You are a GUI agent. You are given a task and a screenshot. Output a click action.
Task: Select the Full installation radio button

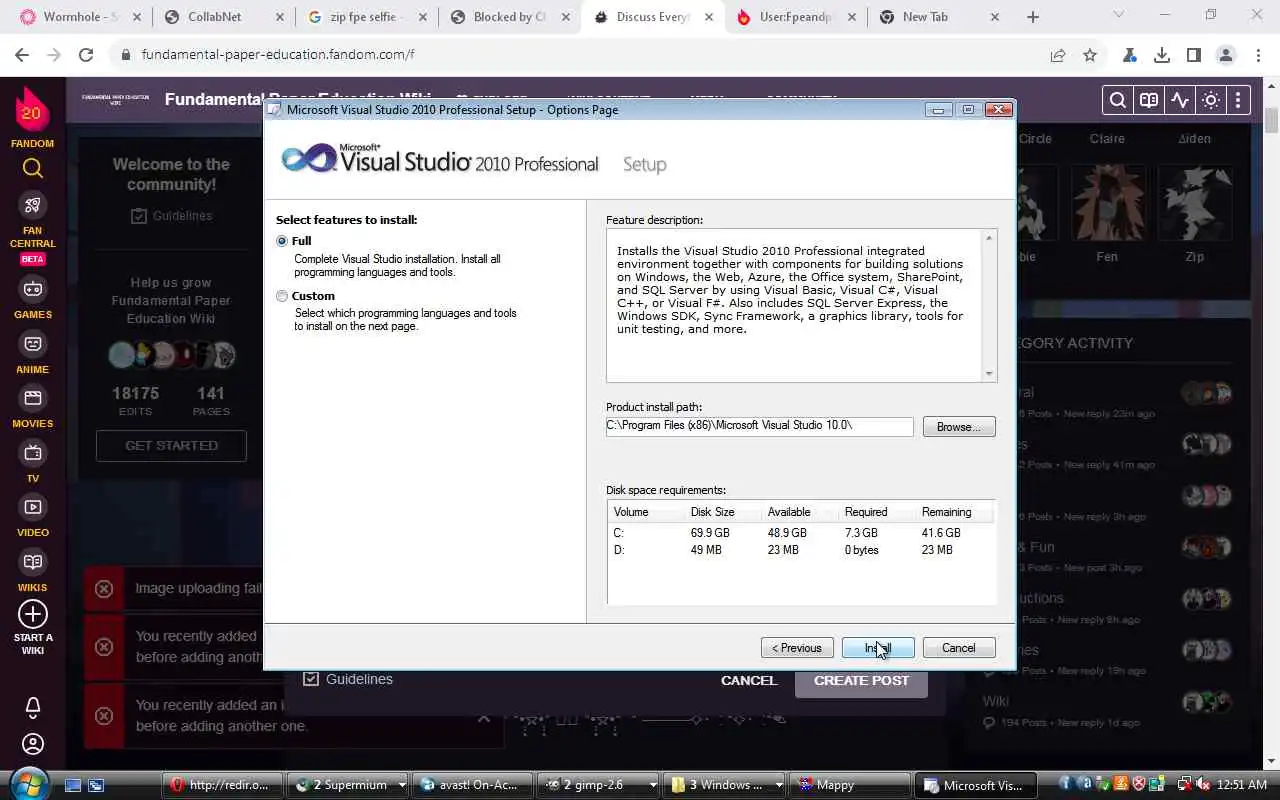point(282,241)
